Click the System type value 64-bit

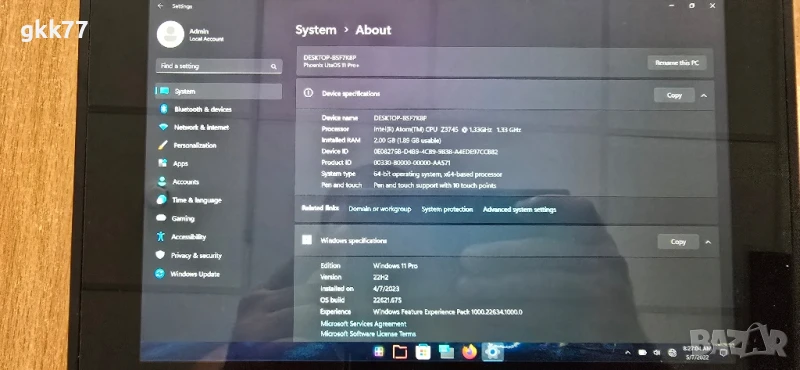point(438,174)
